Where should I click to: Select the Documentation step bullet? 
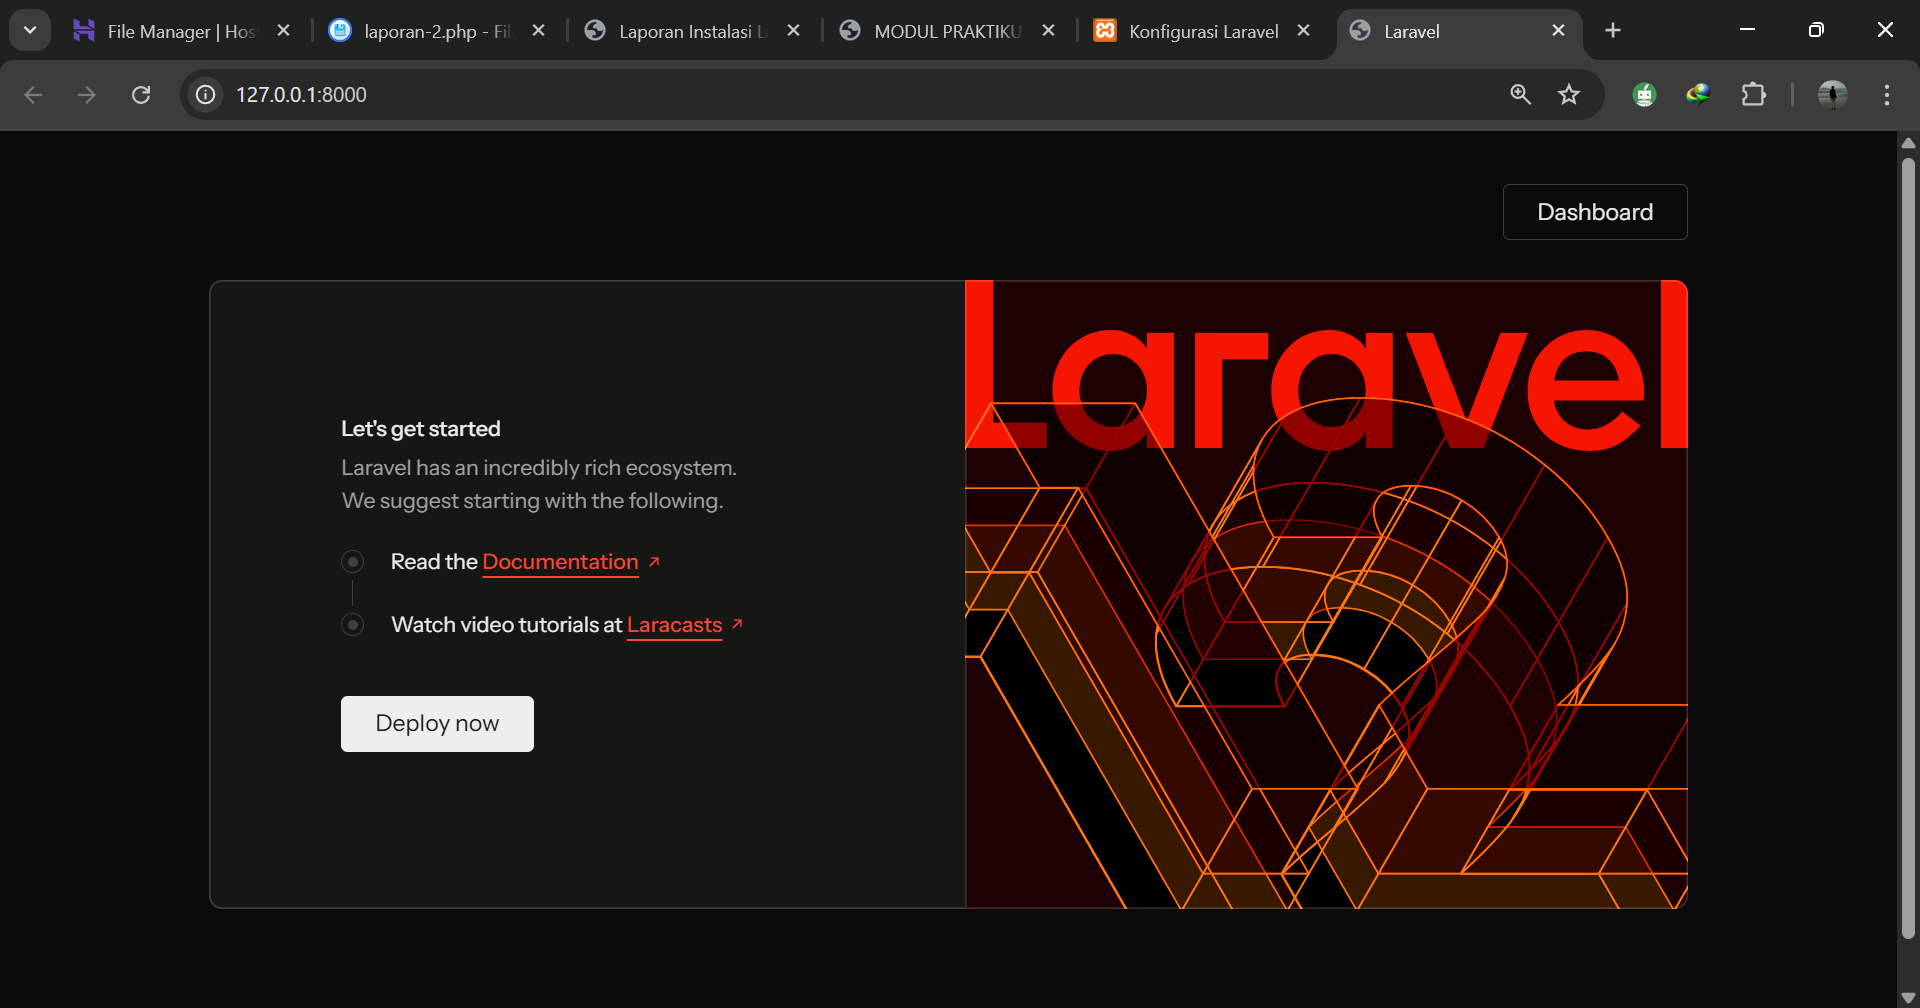353,561
